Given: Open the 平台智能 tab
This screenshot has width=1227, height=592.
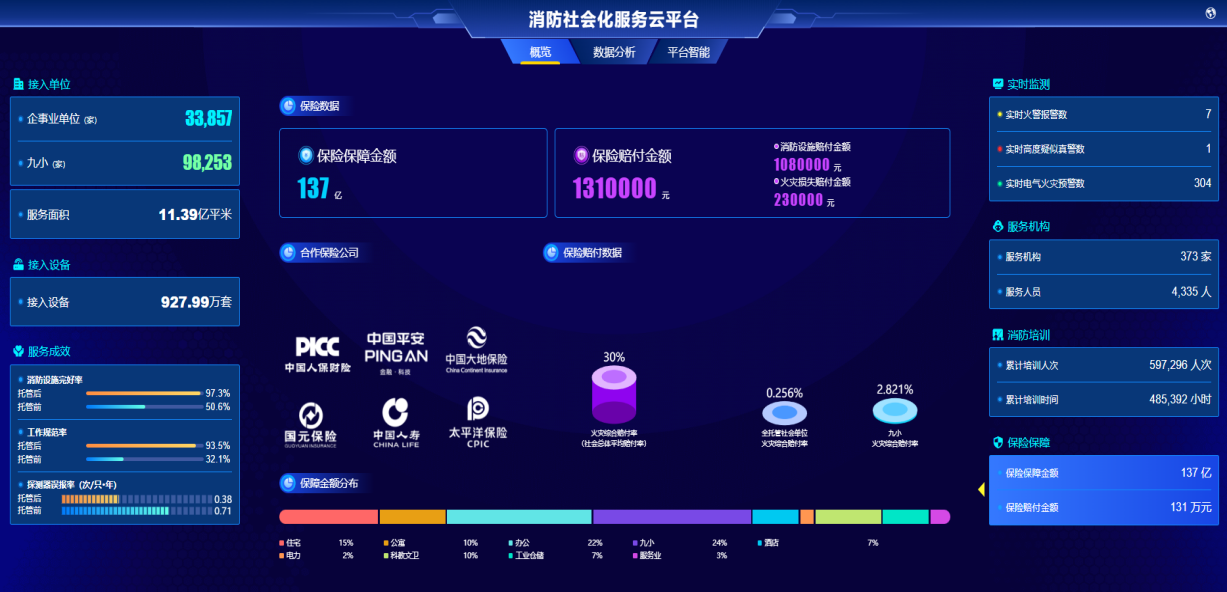Looking at the screenshot, I should pyautogui.click(x=688, y=52).
